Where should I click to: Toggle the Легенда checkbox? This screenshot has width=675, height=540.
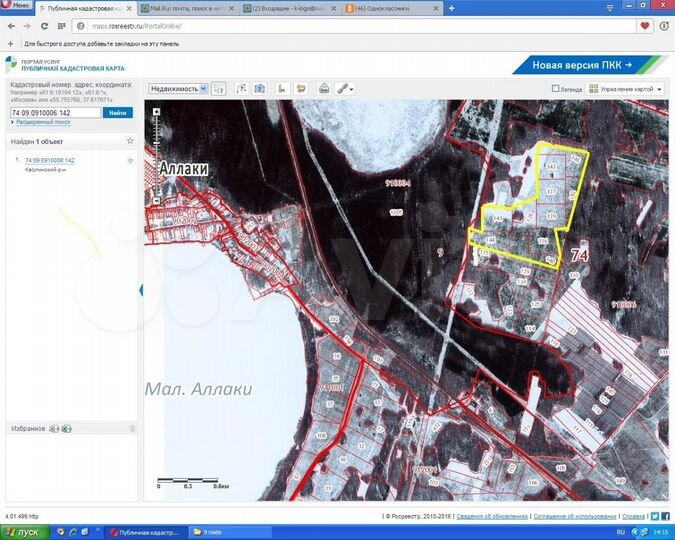(x=556, y=89)
